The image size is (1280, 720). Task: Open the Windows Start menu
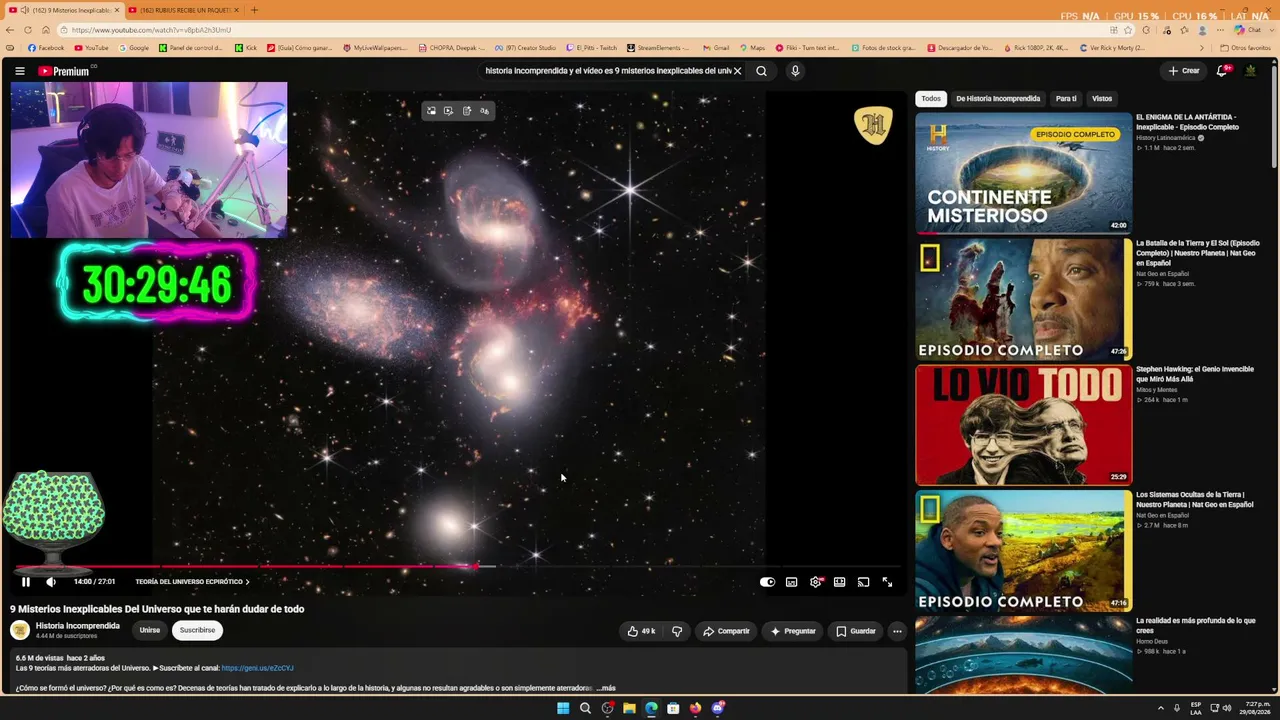[x=563, y=709]
